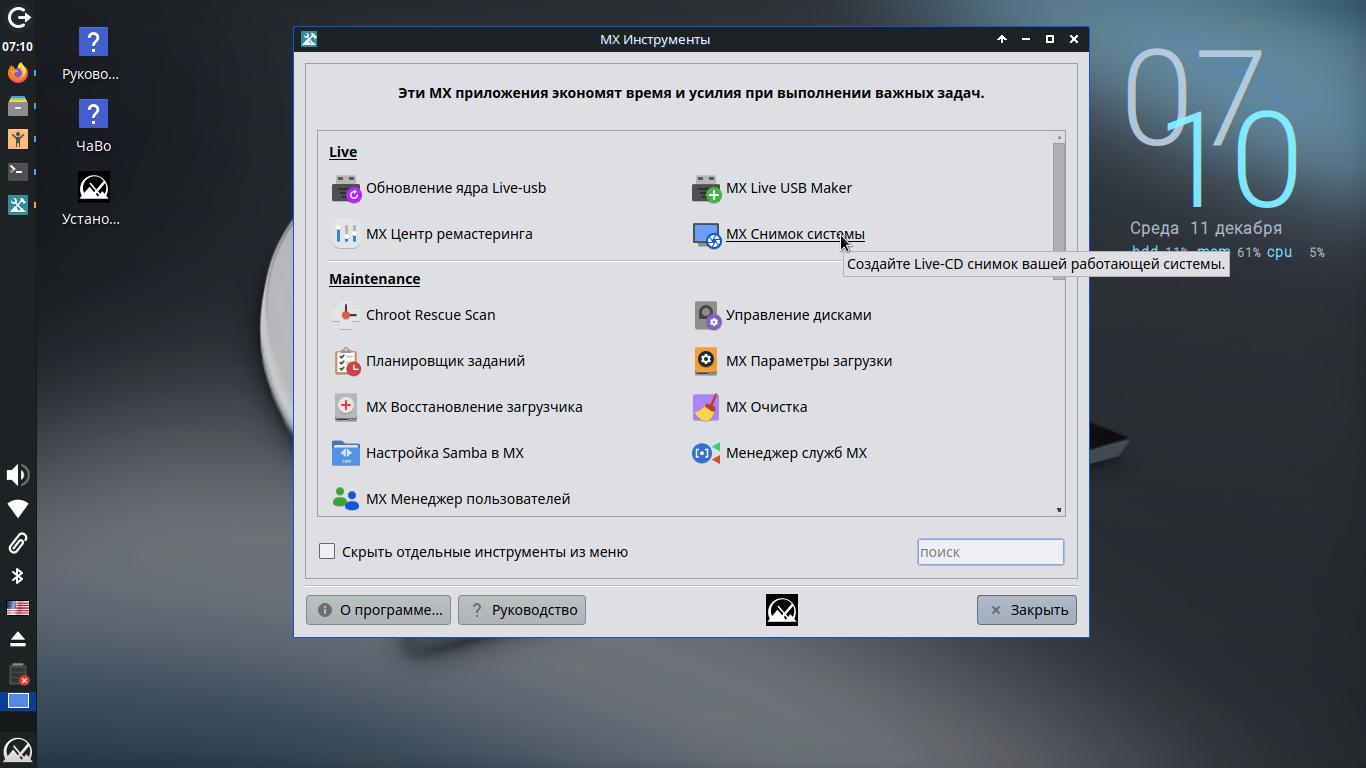Click the Live section heading
This screenshot has height=768, width=1366.
[343, 152]
